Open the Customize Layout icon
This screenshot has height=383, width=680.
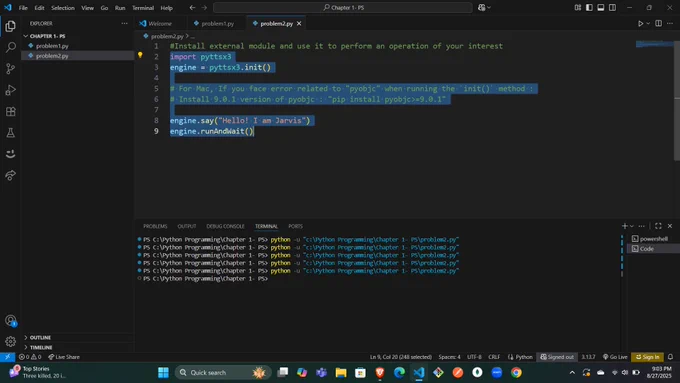[578, 7]
